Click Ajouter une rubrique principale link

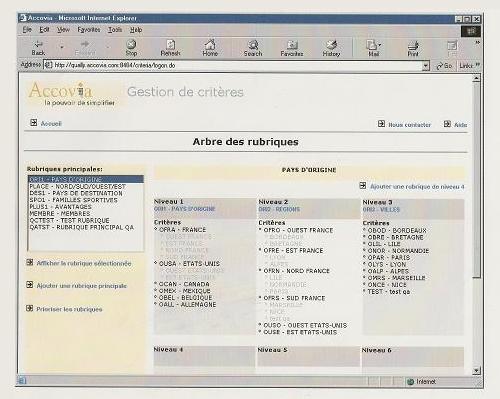point(82,286)
